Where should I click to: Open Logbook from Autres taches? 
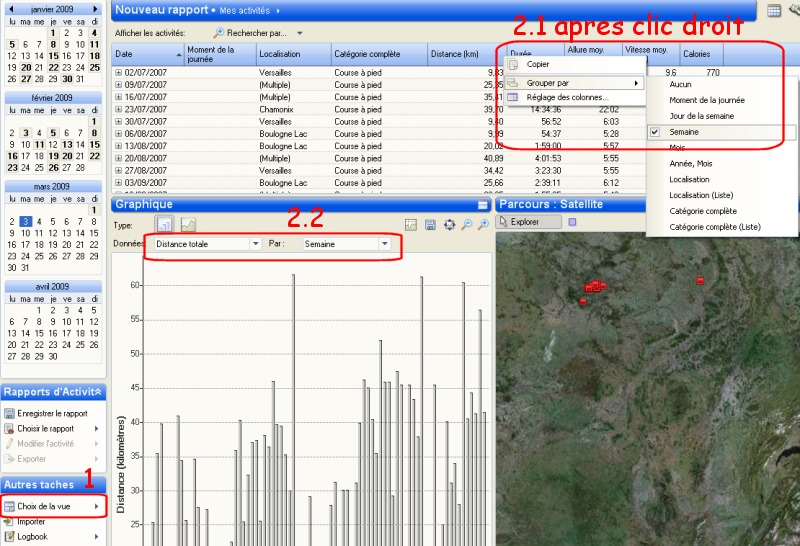(x=32, y=536)
